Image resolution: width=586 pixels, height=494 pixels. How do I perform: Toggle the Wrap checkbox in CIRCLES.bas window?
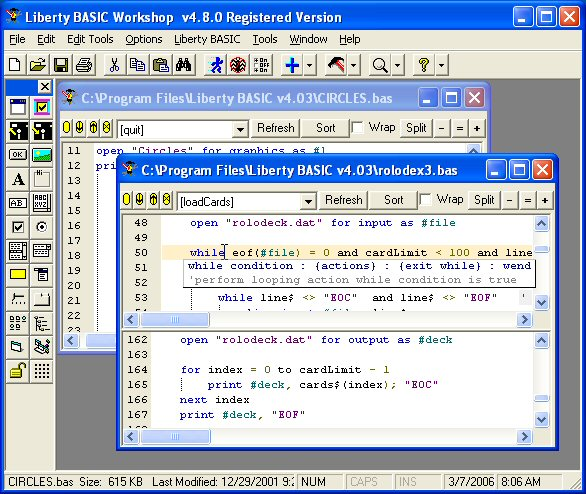pyautogui.click(x=358, y=128)
